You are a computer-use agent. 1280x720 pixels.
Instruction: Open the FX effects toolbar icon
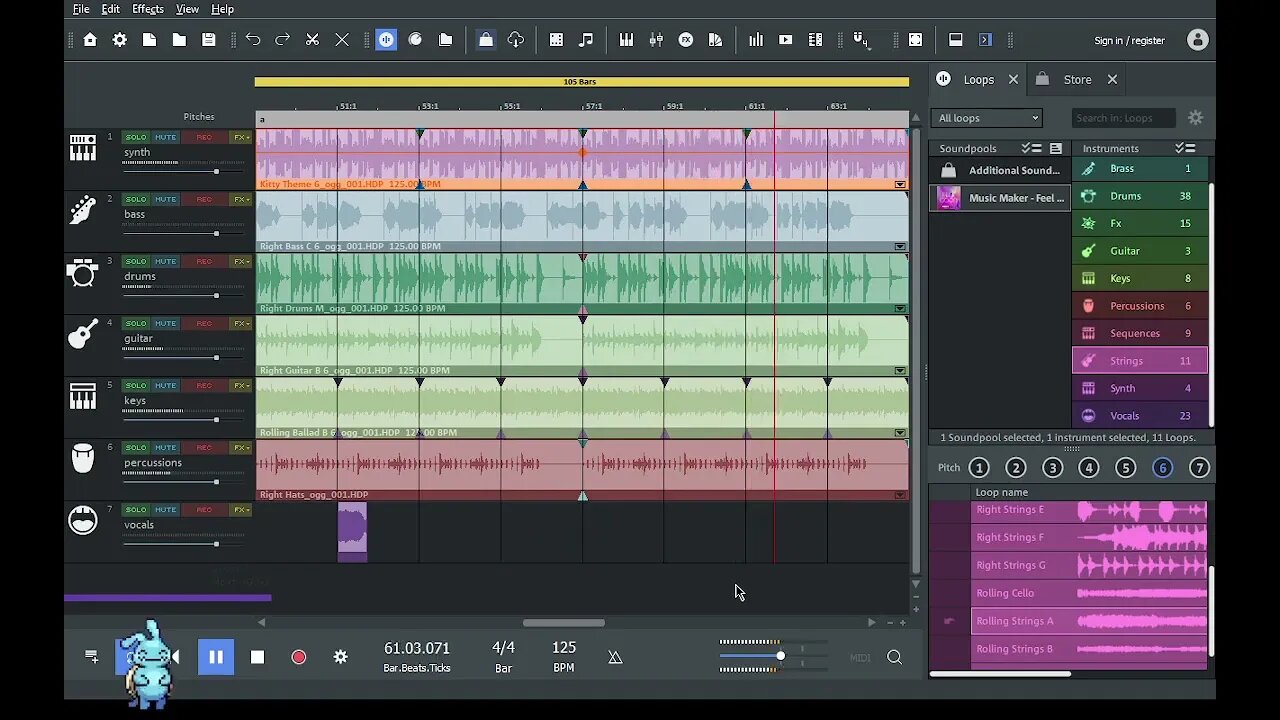pyautogui.click(x=686, y=40)
